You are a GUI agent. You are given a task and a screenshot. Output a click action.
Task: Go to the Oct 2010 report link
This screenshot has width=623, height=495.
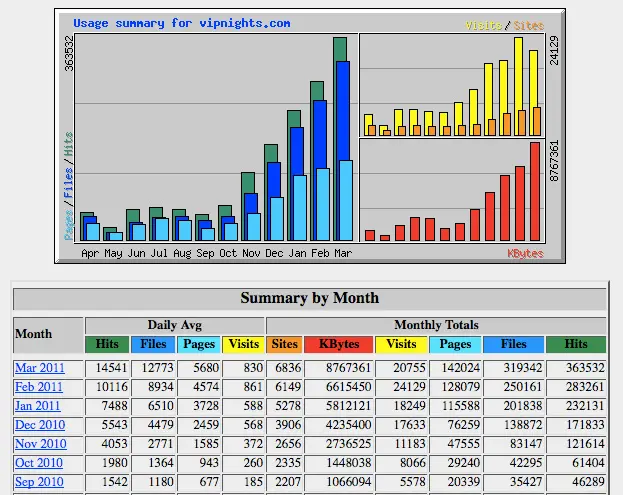coord(39,463)
